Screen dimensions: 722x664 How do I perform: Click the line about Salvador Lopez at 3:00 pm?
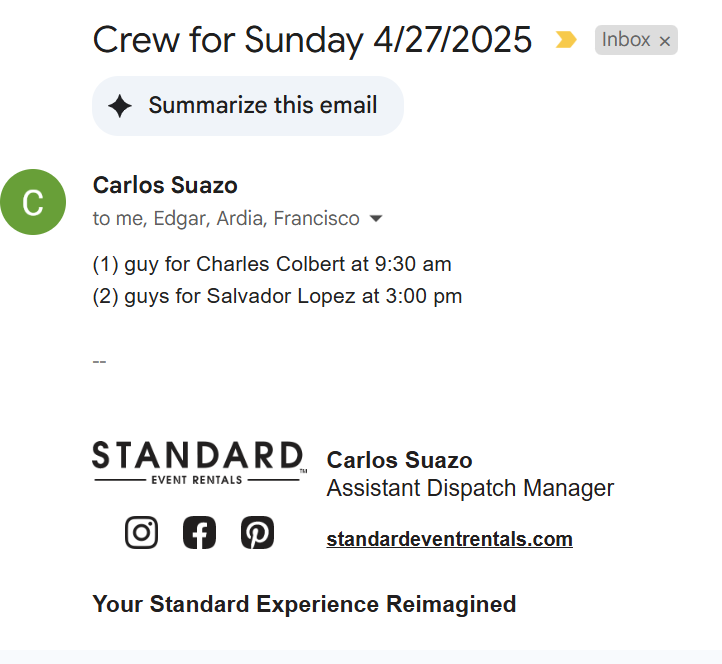277,296
